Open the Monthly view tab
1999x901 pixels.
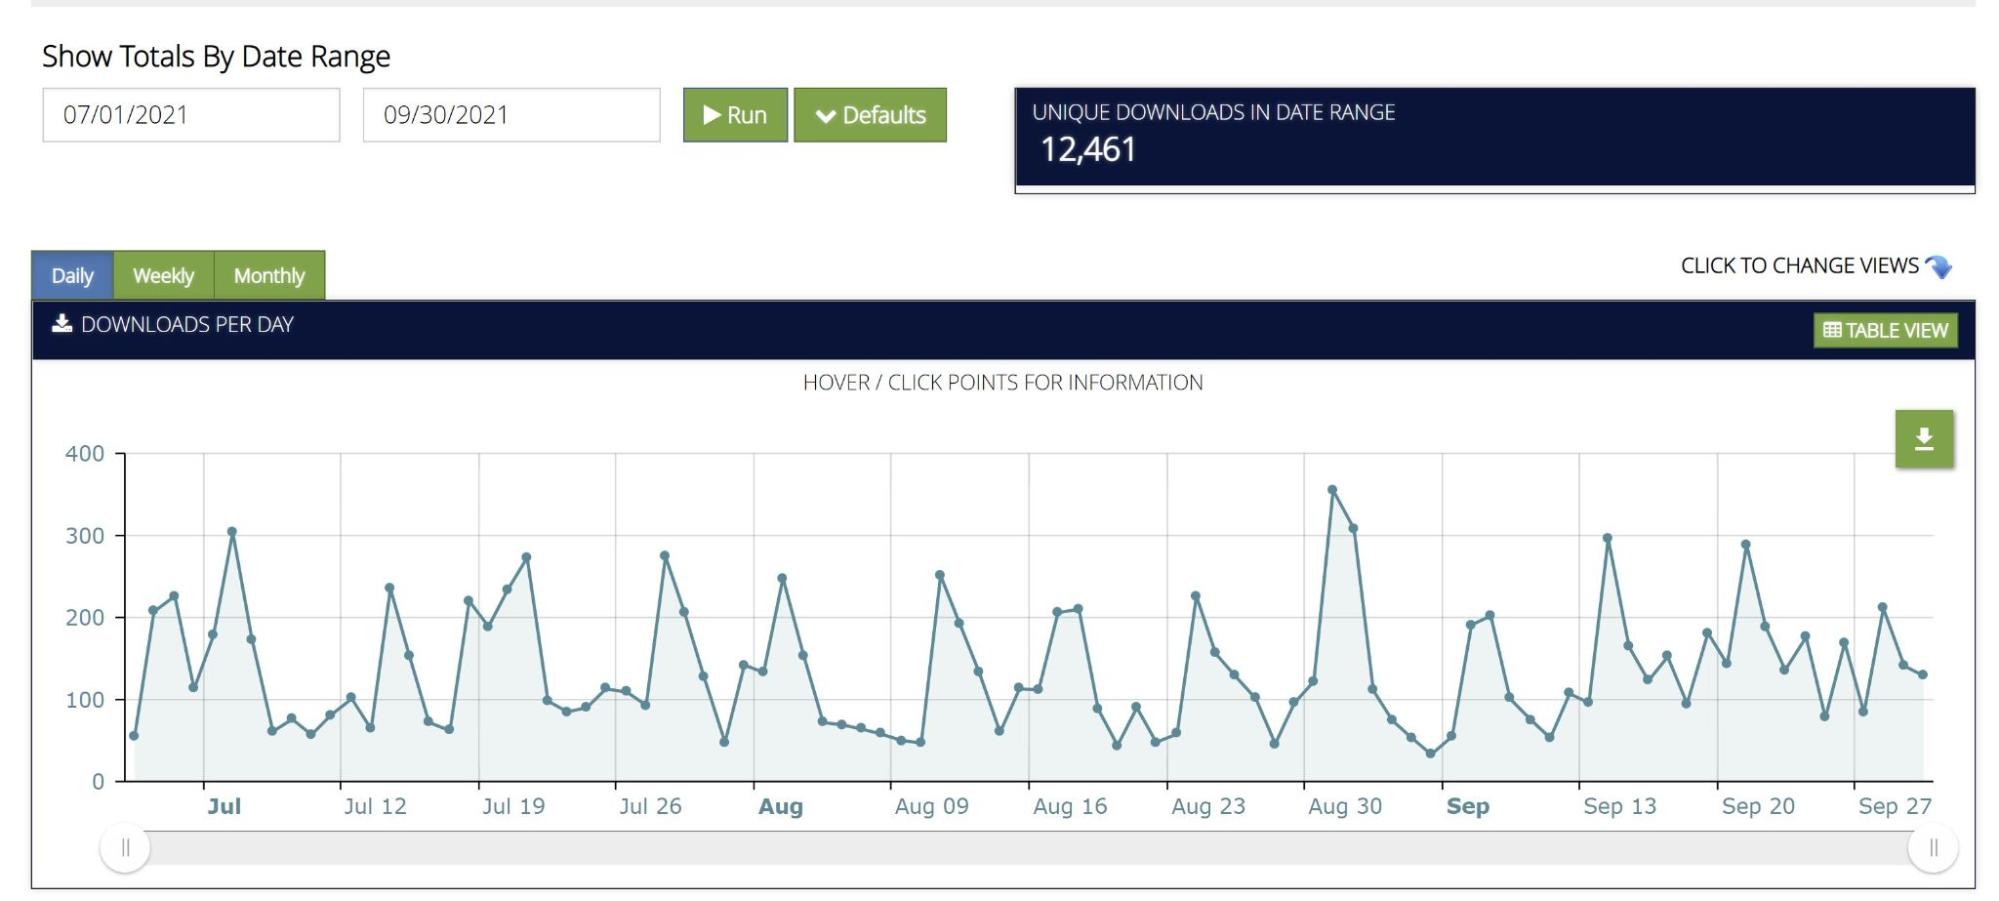[269, 275]
